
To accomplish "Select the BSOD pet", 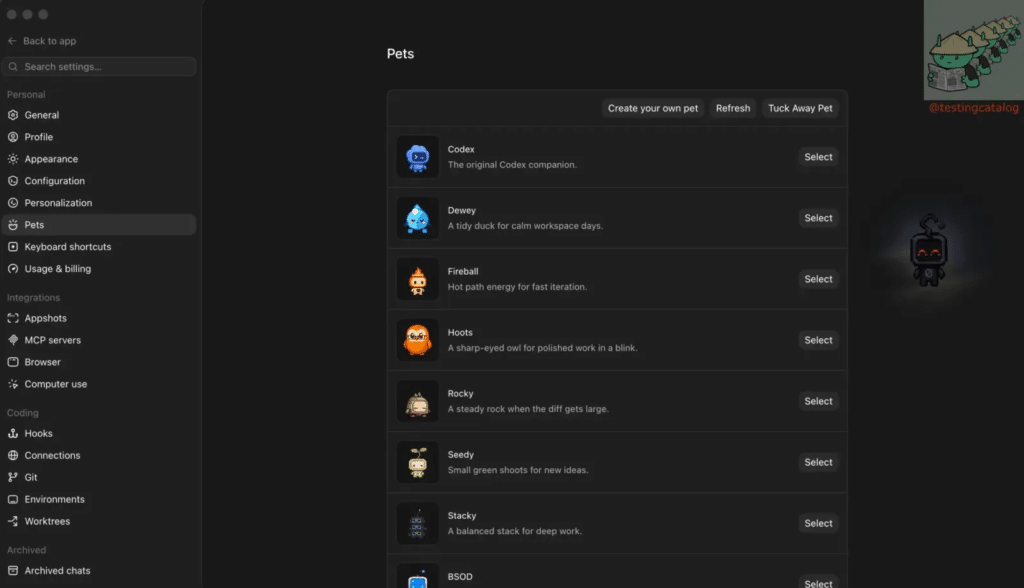I will [818, 583].
